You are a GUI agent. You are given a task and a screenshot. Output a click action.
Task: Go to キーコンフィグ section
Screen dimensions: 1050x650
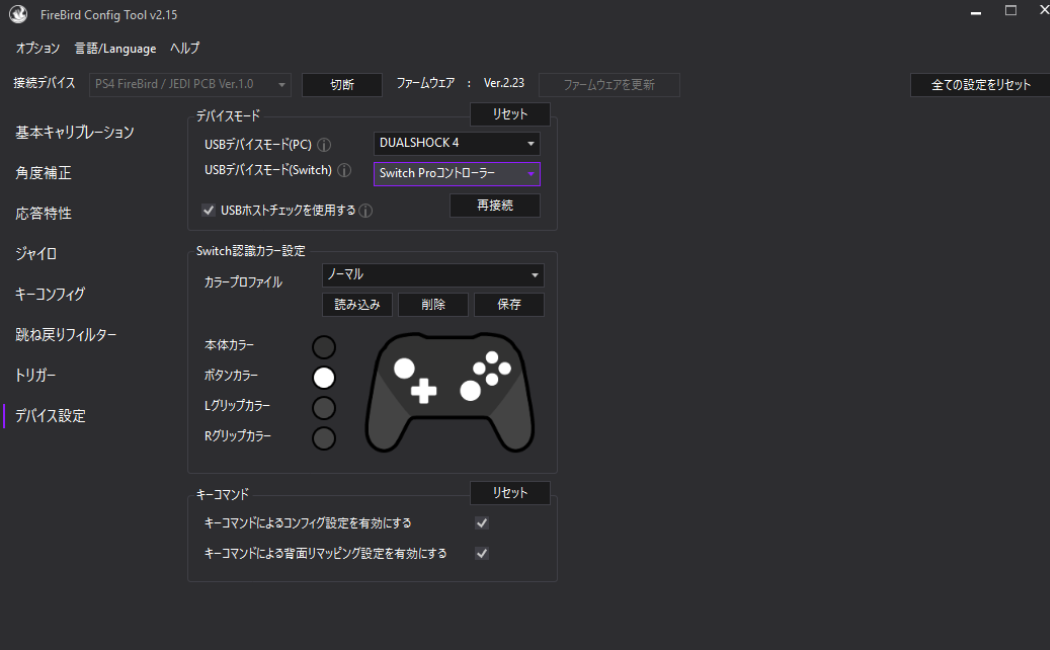[x=50, y=294]
